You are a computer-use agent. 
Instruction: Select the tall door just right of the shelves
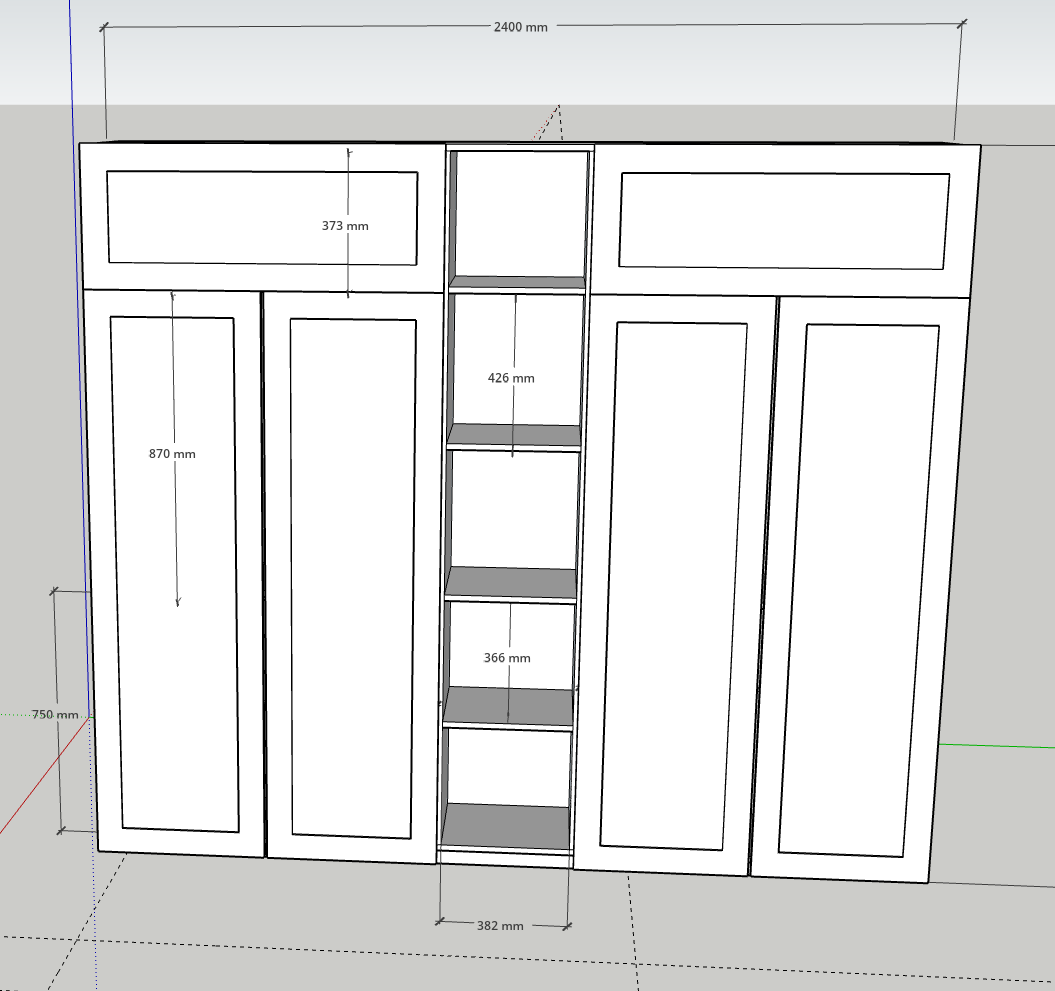(x=674, y=586)
